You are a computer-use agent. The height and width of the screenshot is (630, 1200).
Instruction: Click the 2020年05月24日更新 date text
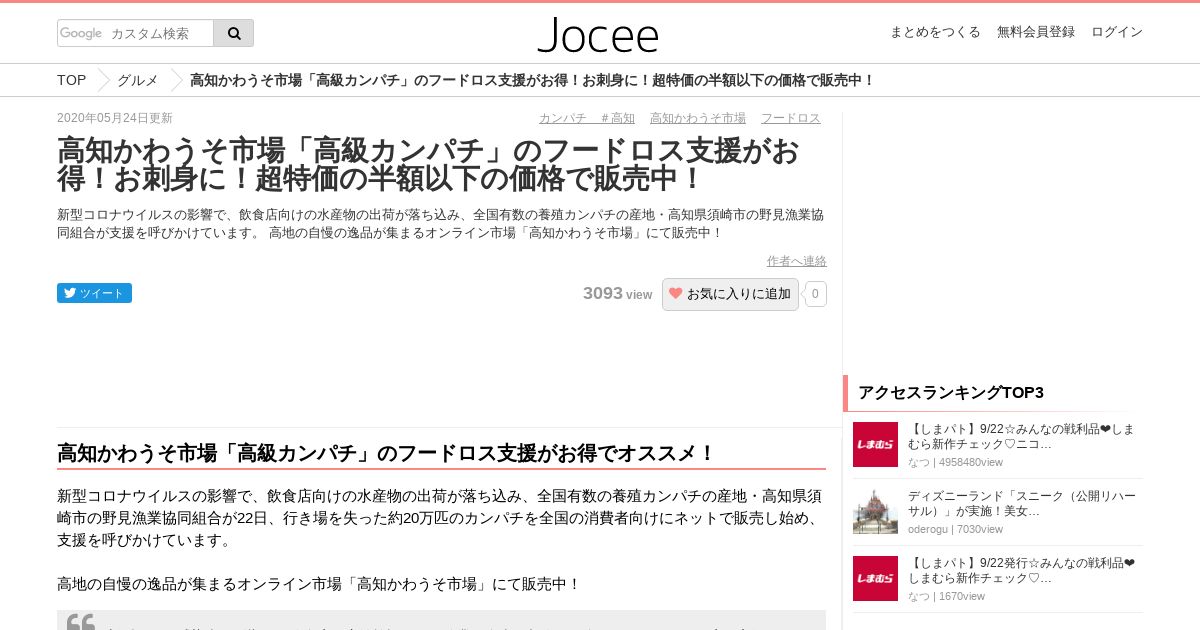point(115,118)
